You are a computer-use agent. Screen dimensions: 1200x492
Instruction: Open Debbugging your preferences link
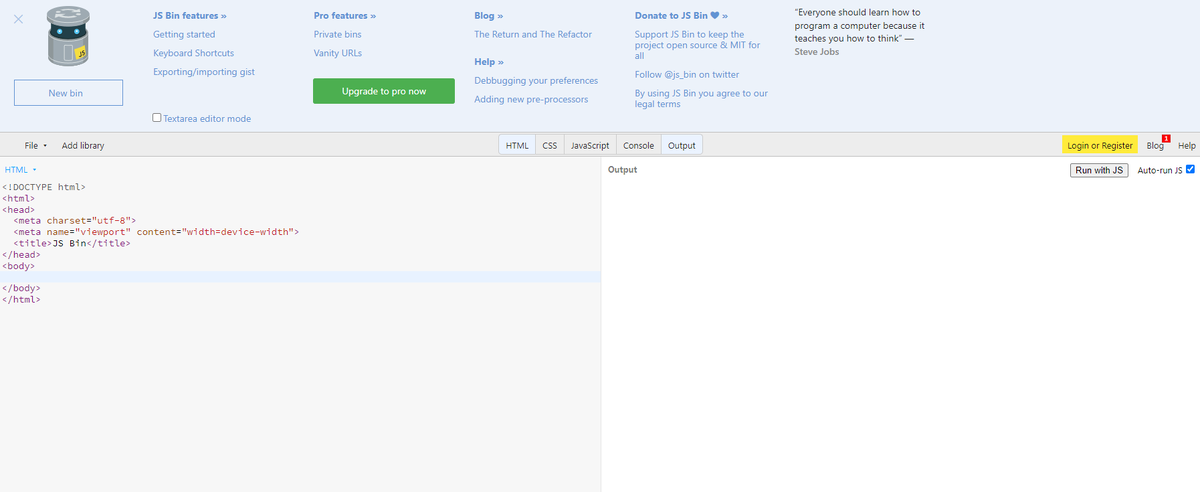[536, 80]
